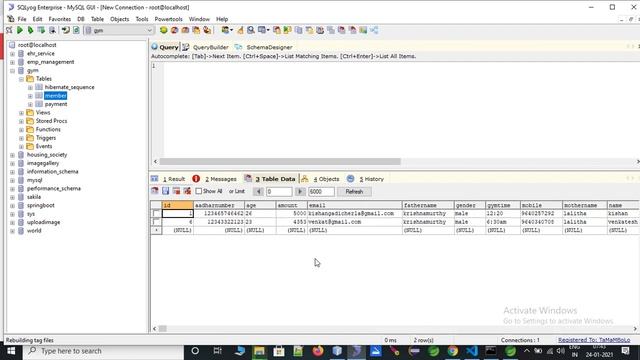The image size is (640, 360).
Task: Select the springboot database
Action: click(40, 206)
